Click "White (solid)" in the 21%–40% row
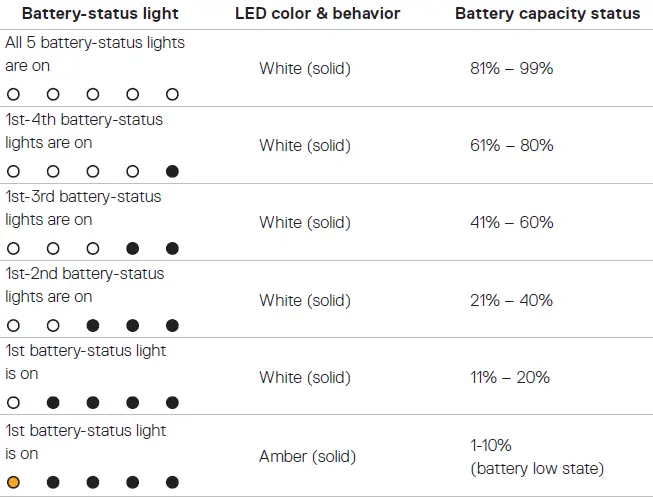 tap(305, 300)
